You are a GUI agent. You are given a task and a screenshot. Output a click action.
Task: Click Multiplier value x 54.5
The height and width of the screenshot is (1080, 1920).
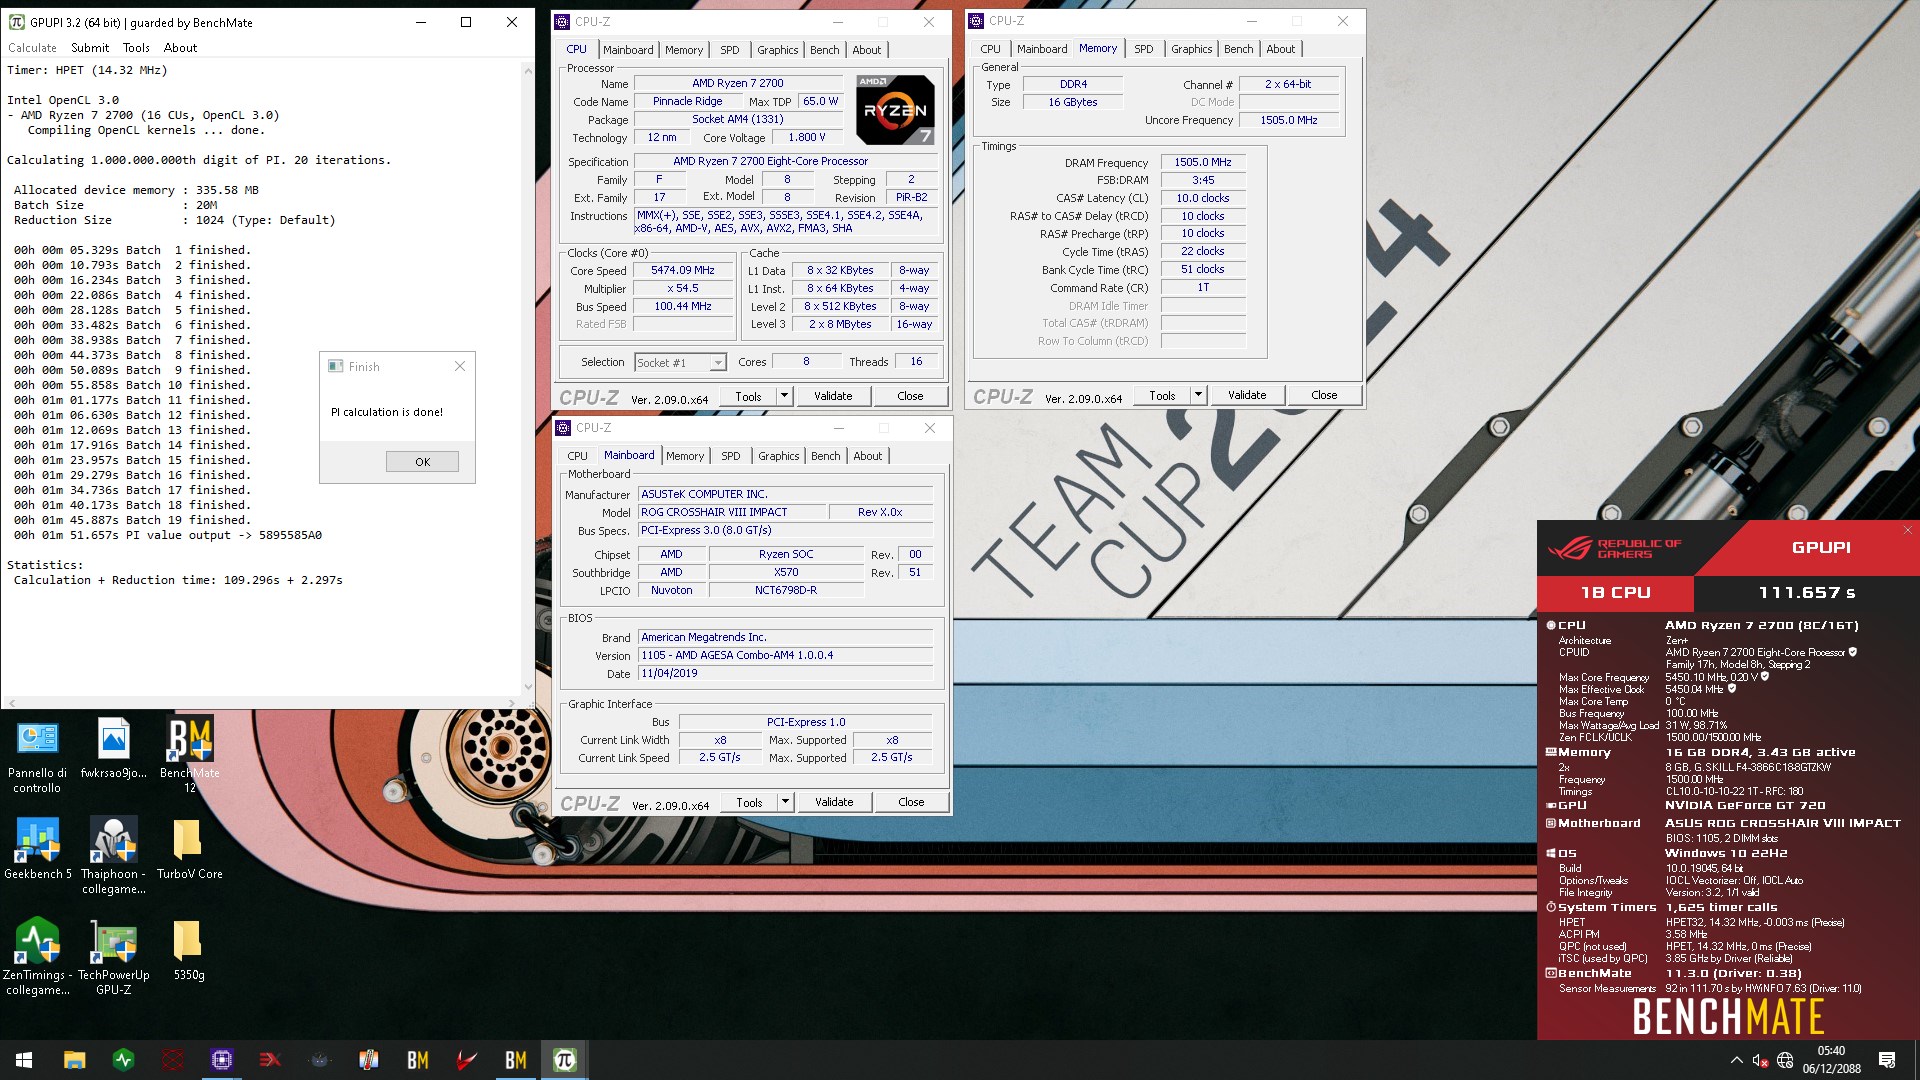(682, 289)
